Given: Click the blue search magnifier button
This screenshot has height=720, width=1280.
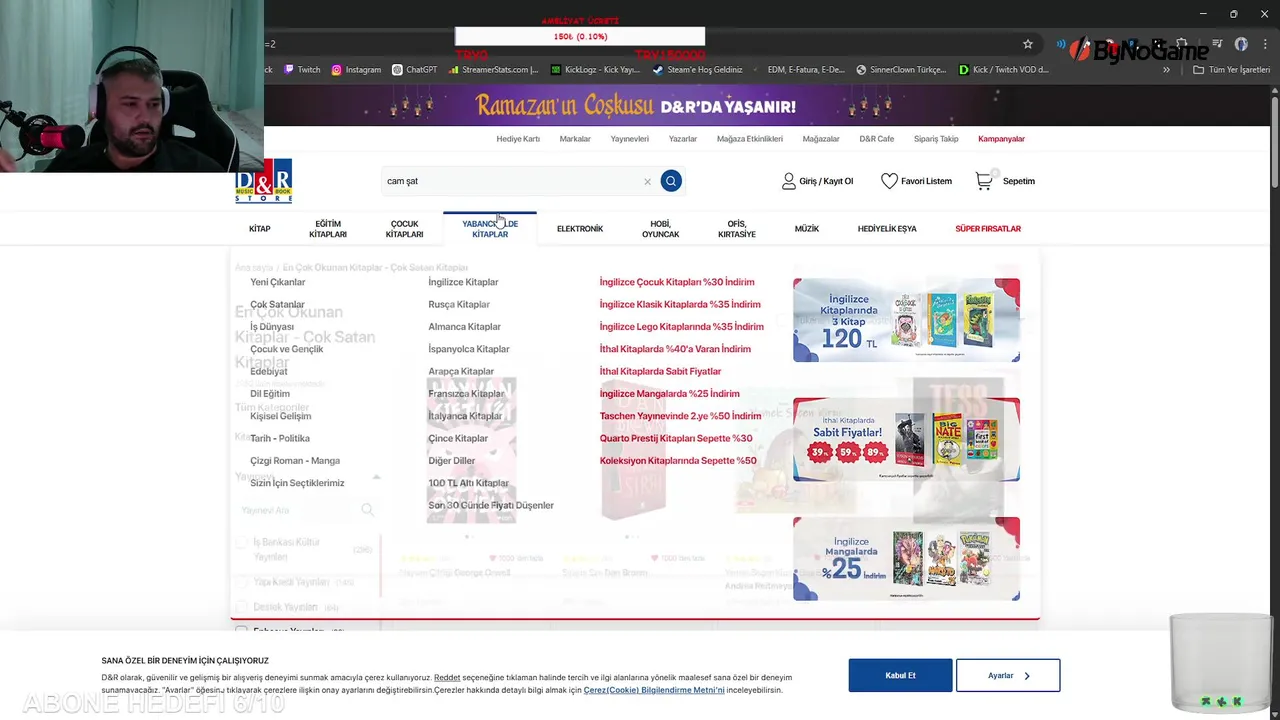Looking at the screenshot, I should pos(671,181).
